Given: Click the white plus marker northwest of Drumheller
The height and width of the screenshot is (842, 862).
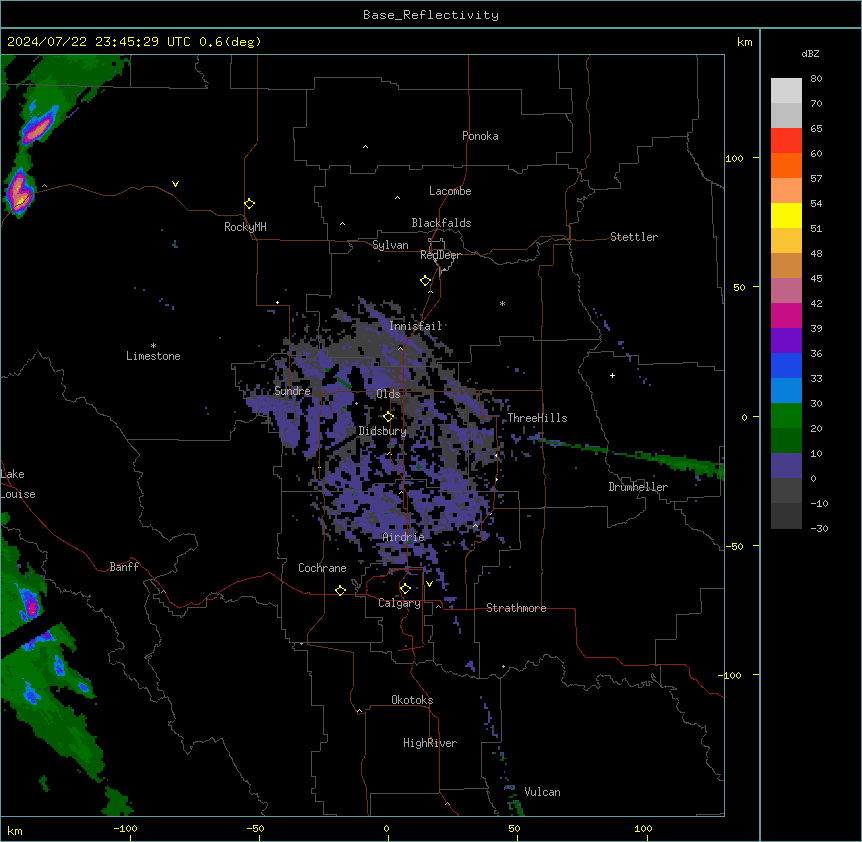Looking at the screenshot, I should tap(612, 375).
